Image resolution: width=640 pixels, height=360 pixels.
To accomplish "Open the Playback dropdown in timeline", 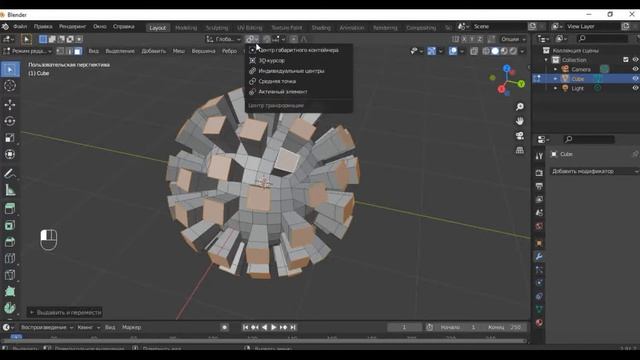I will tap(47, 327).
